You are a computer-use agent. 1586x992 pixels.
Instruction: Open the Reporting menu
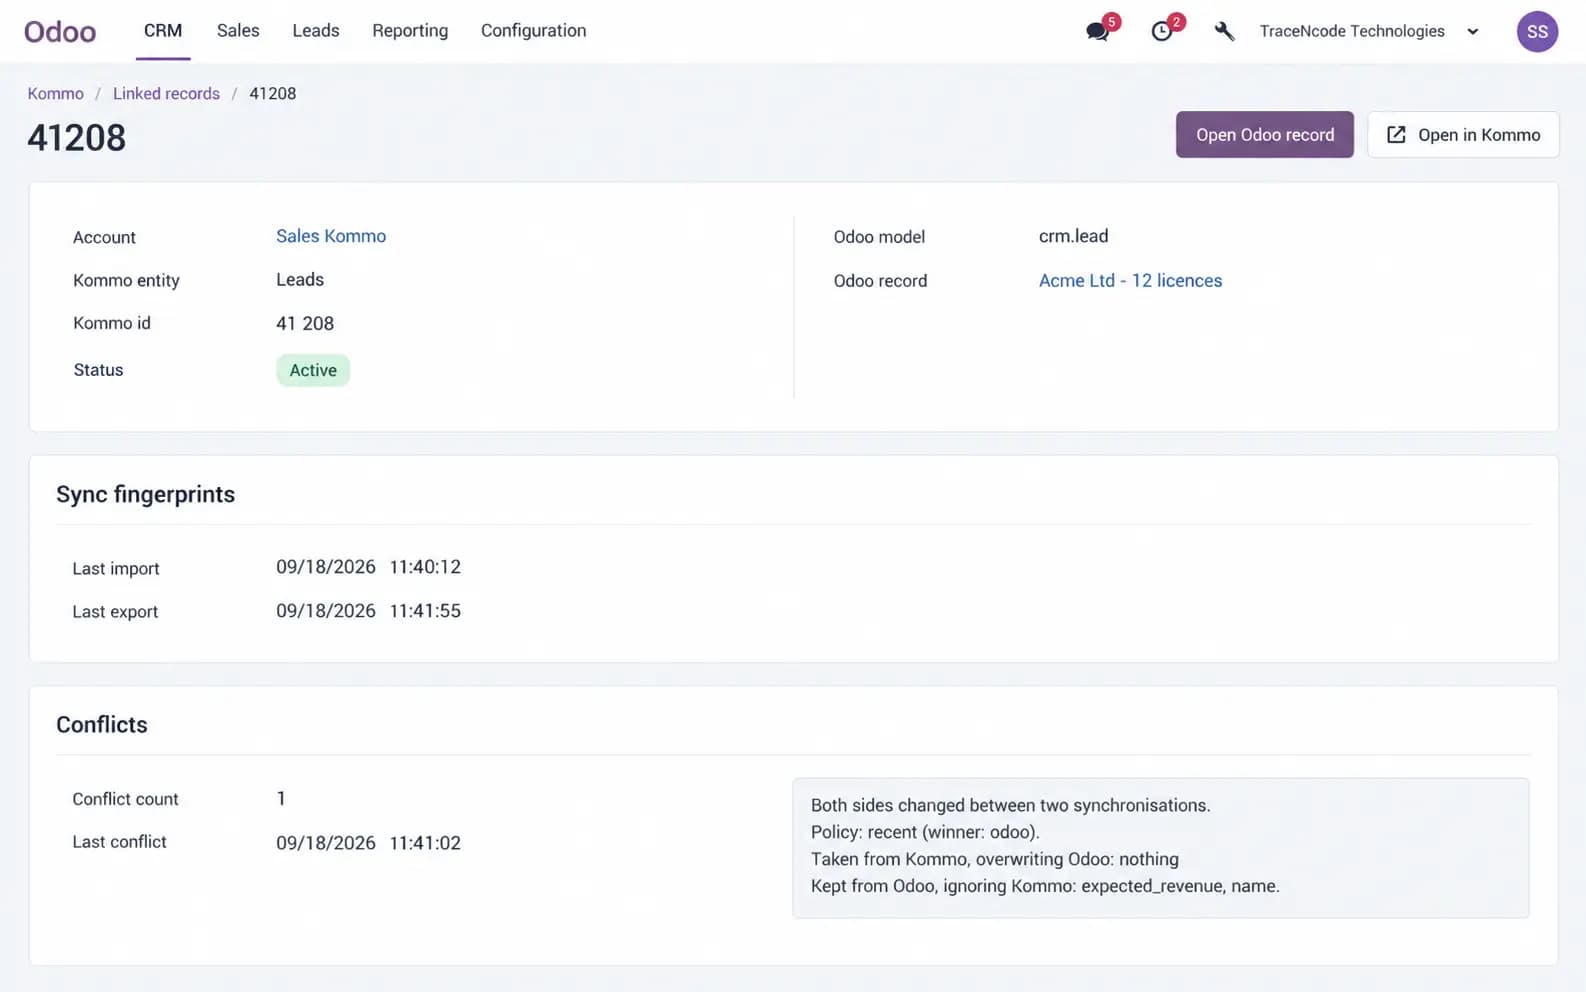[410, 31]
